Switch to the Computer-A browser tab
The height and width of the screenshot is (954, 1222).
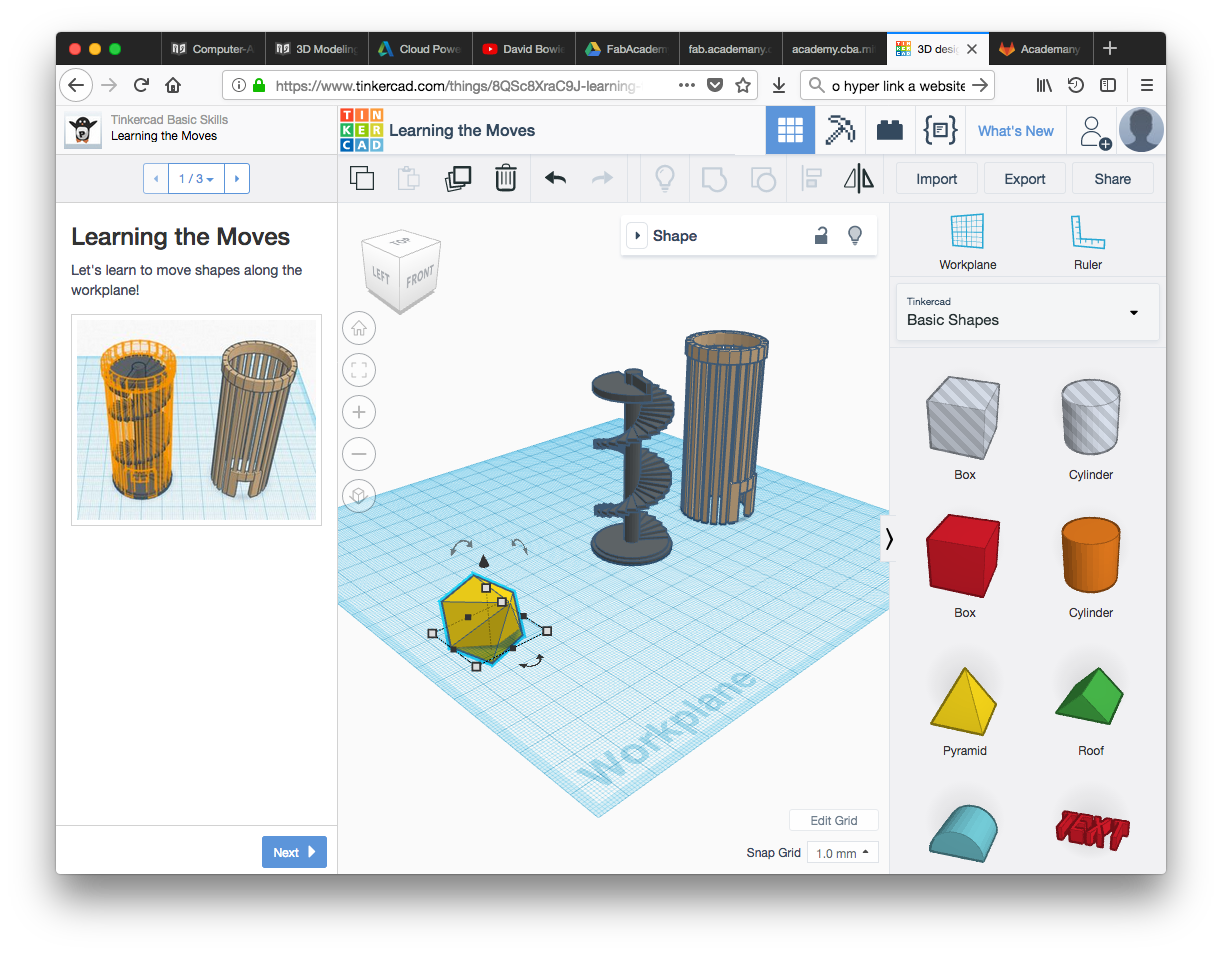tap(213, 48)
